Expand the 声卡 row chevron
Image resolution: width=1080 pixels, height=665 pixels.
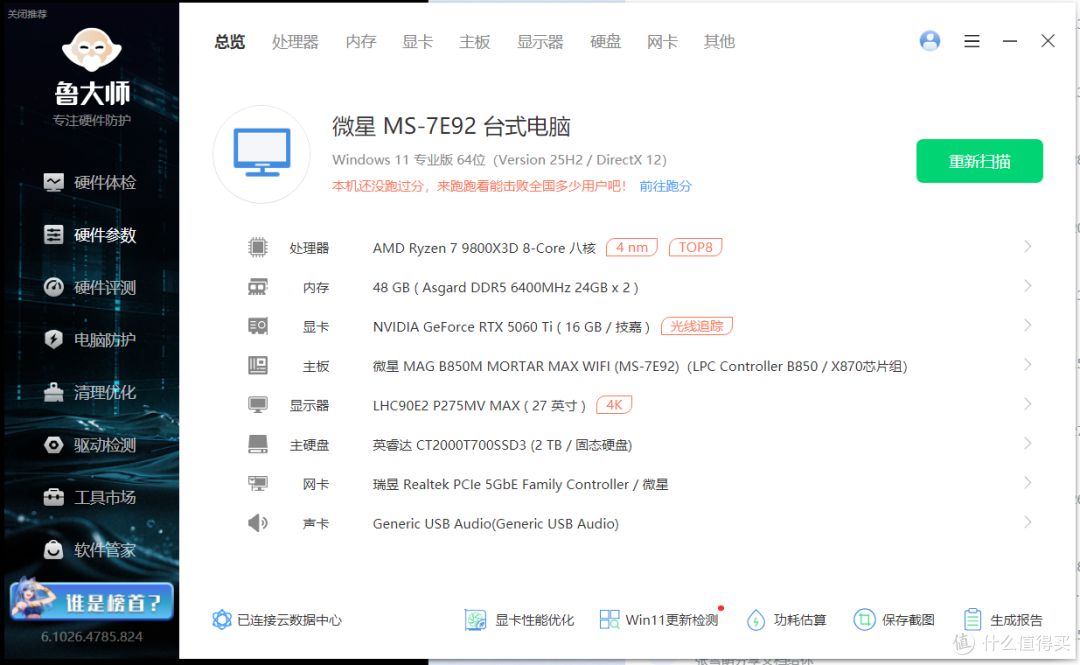pyautogui.click(x=1028, y=522)
